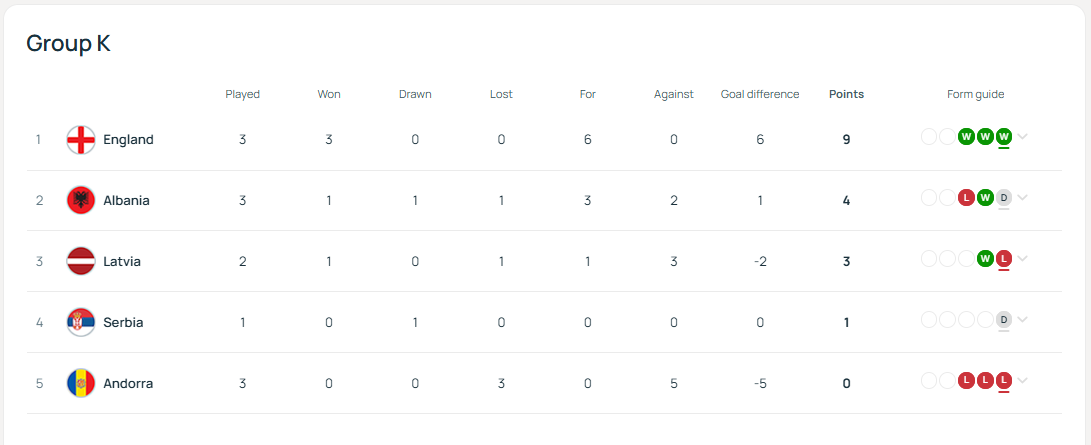1091x445 pixels.
Task: Expand Serbia's form guide chevron
Action: (1022, 320)
